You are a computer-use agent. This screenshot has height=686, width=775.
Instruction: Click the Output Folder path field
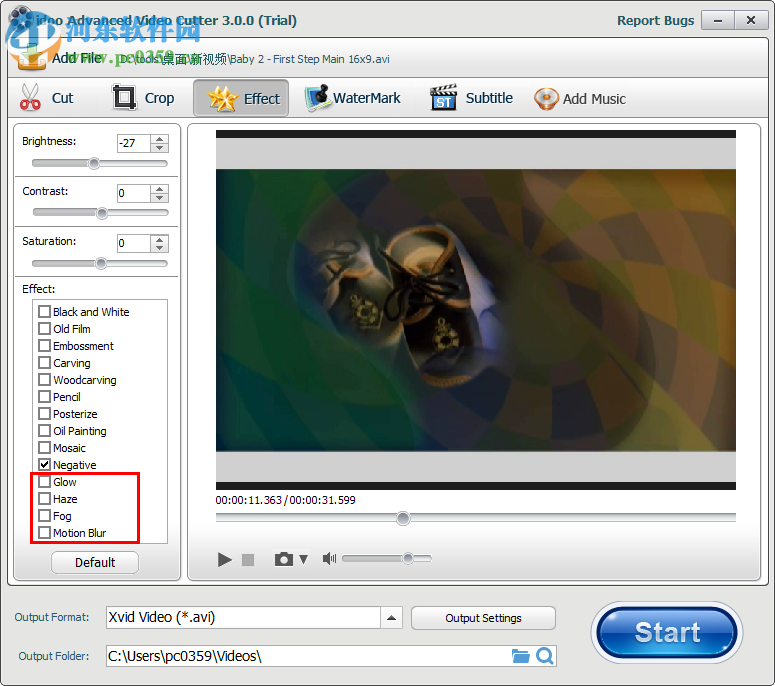(307, 656)
